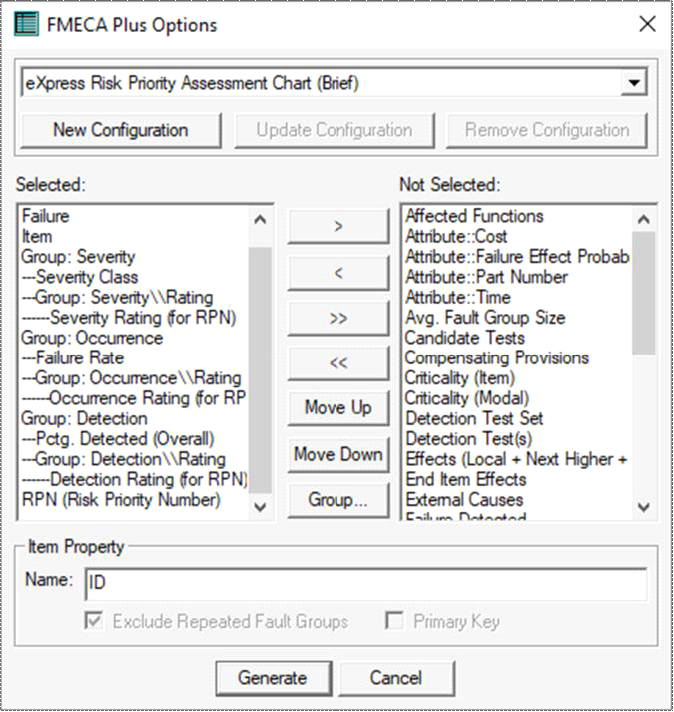
Task: Toggle the Primary Key checkbox
Action: click(394, 621)
